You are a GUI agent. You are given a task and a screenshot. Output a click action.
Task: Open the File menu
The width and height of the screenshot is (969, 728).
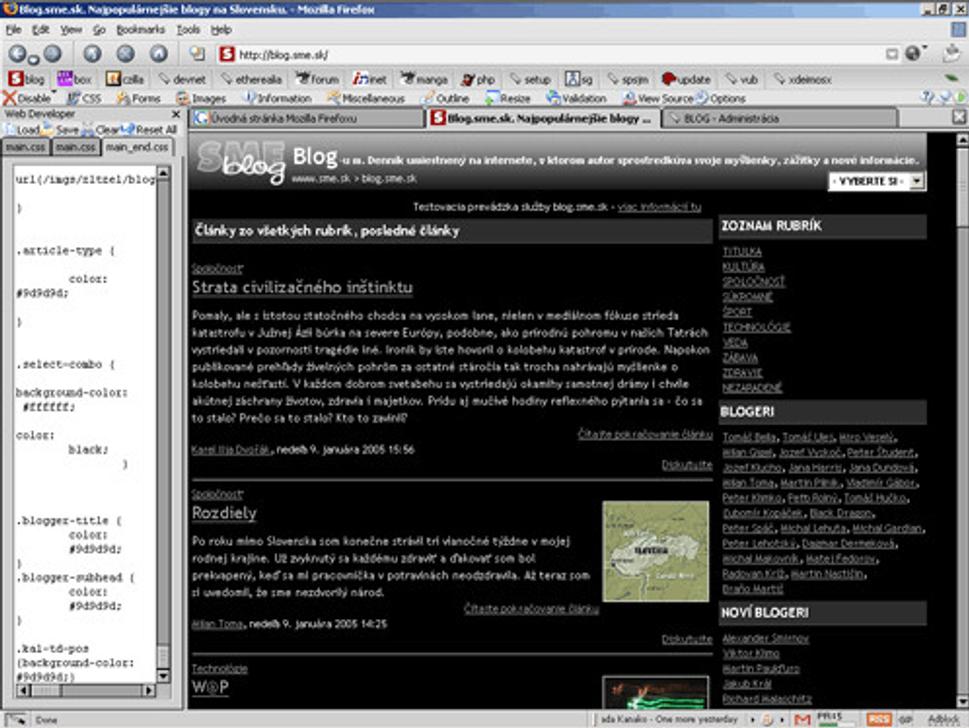pos(14,30)
